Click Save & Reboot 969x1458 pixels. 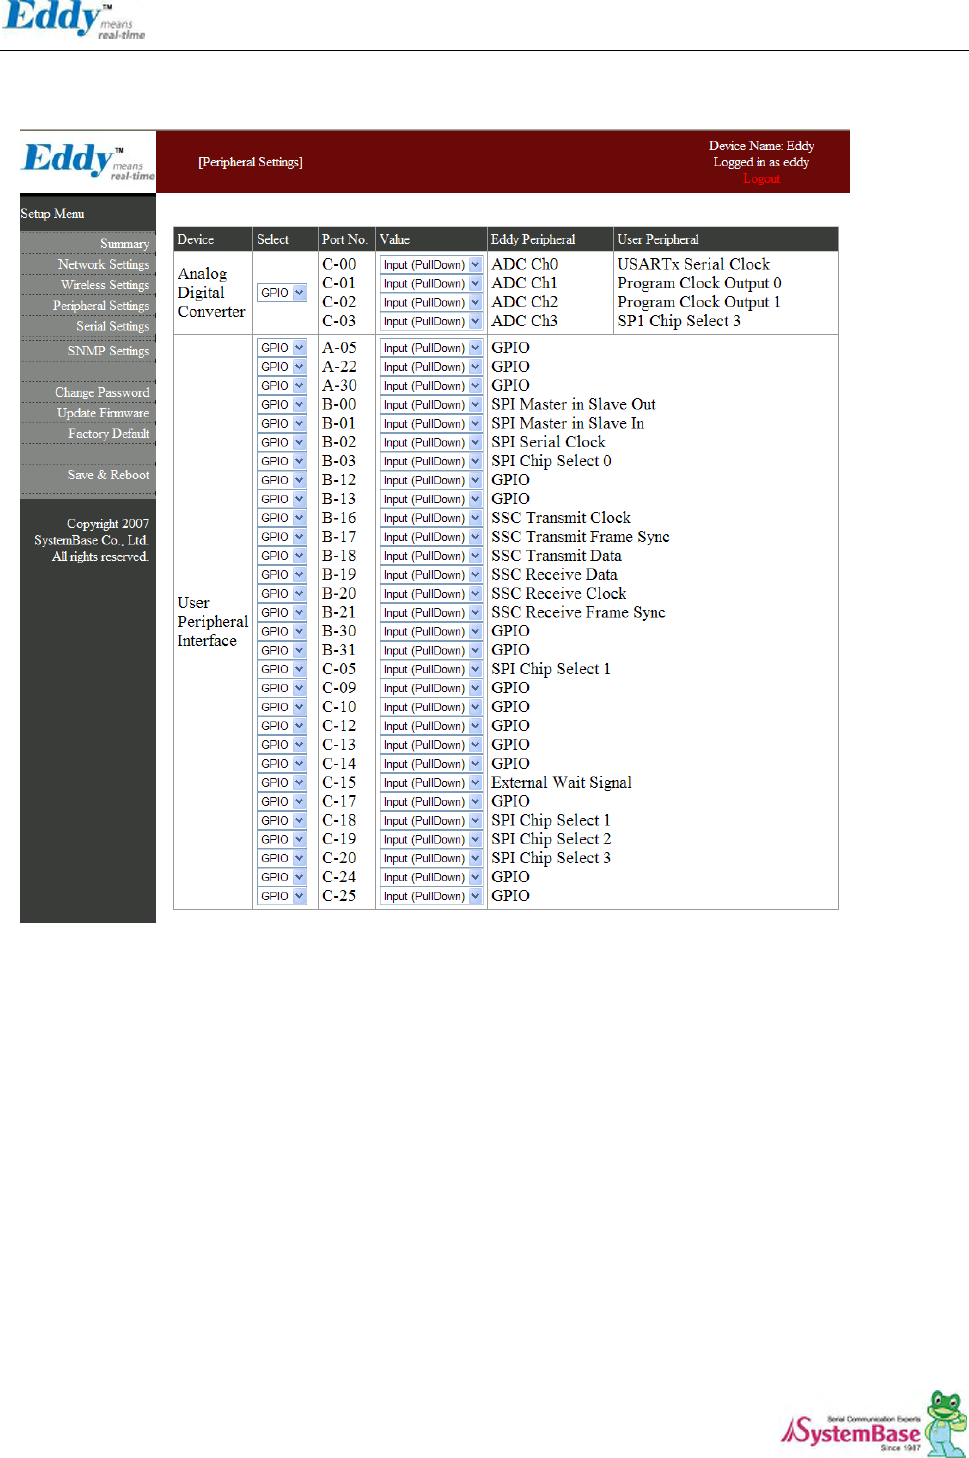pos(108,475)
